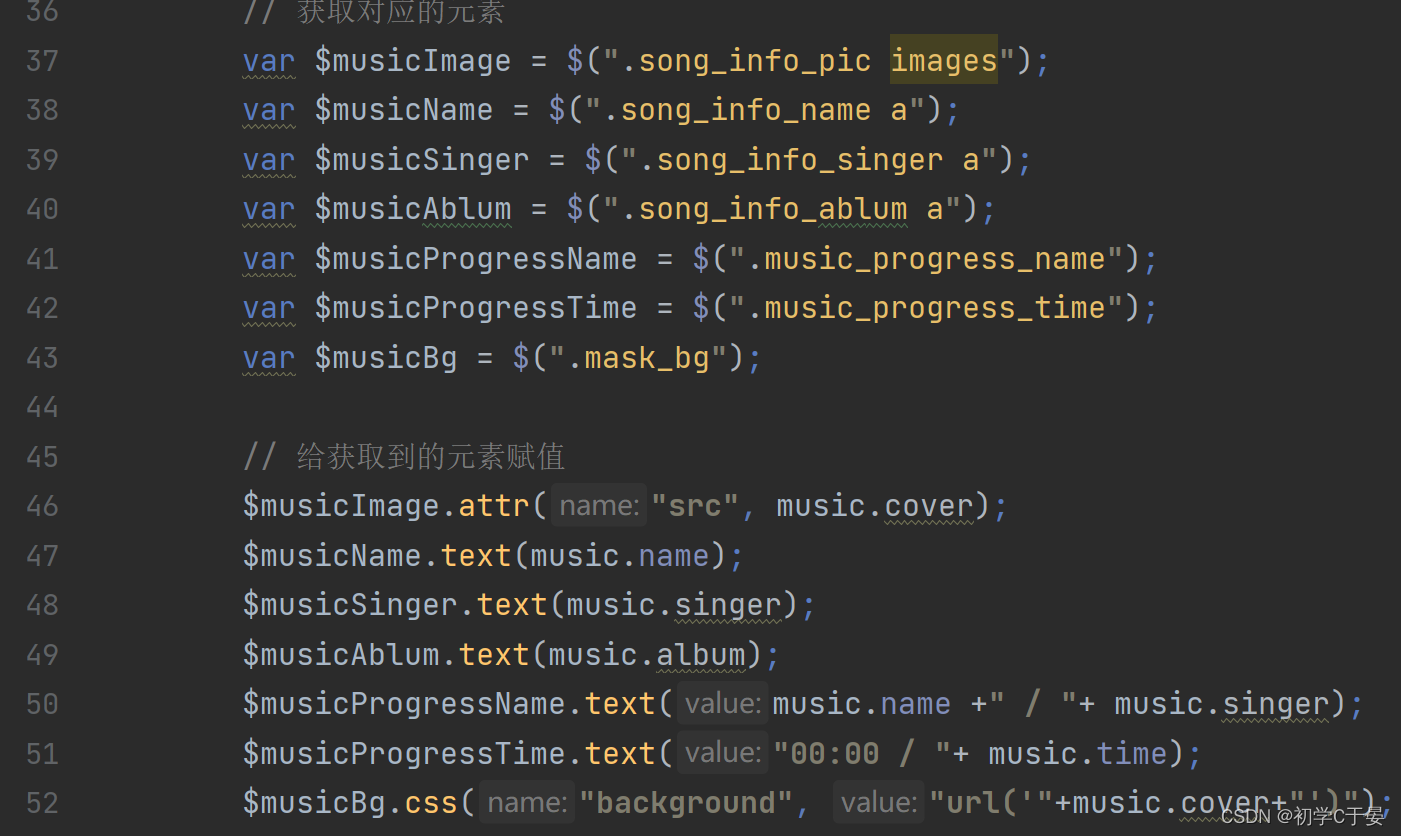Click the ".mask_bg" selector string
The image size is (1401, 836).
click(x=638, y=358)
